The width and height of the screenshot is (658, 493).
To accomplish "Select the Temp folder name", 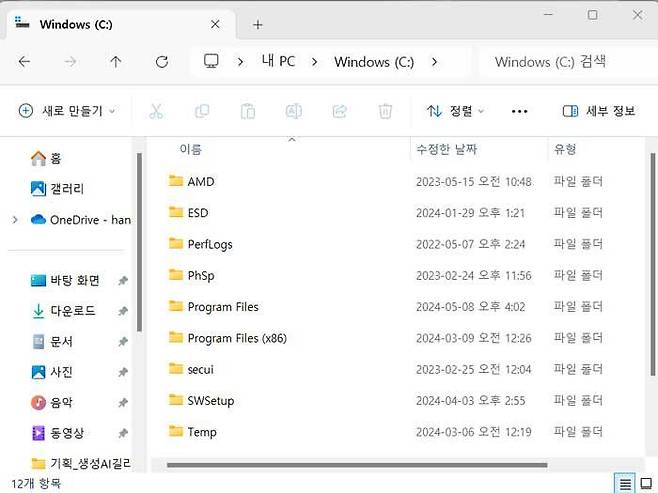I will (202, 432).
